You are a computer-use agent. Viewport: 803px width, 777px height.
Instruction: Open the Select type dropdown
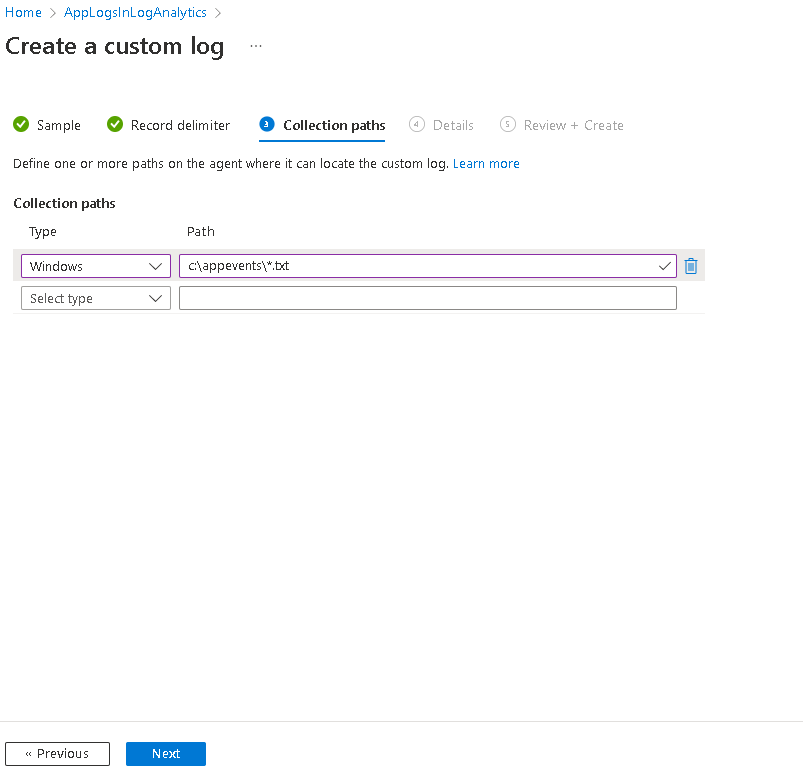click(96, 298)
